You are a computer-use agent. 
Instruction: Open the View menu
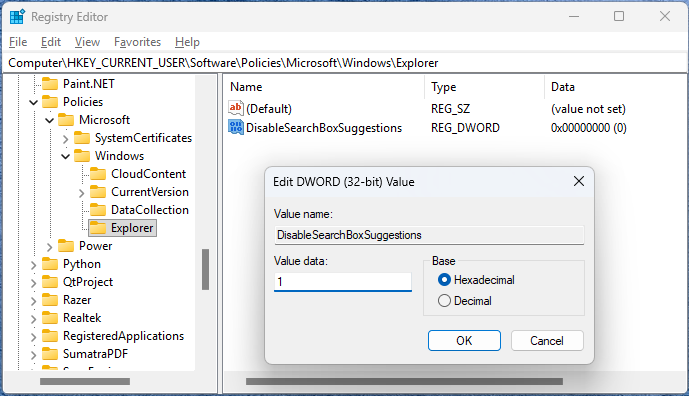[87, 42]
